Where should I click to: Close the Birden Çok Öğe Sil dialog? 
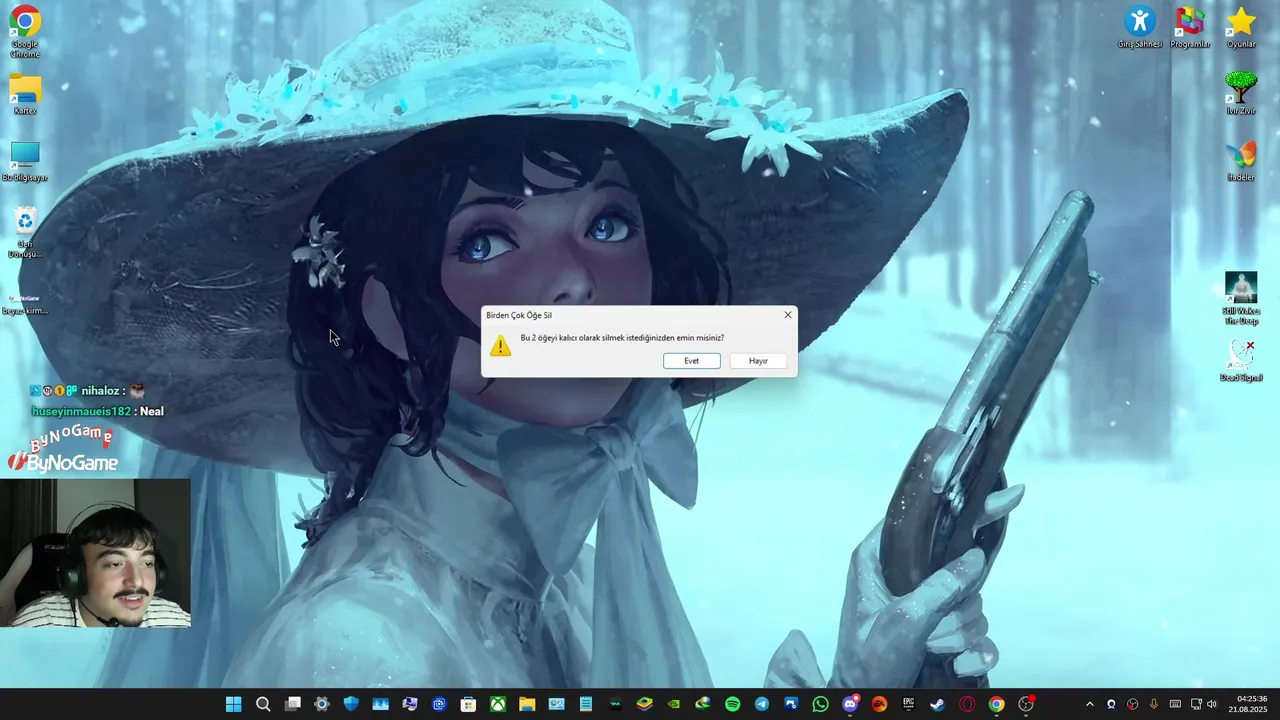(x=788, y=315)
